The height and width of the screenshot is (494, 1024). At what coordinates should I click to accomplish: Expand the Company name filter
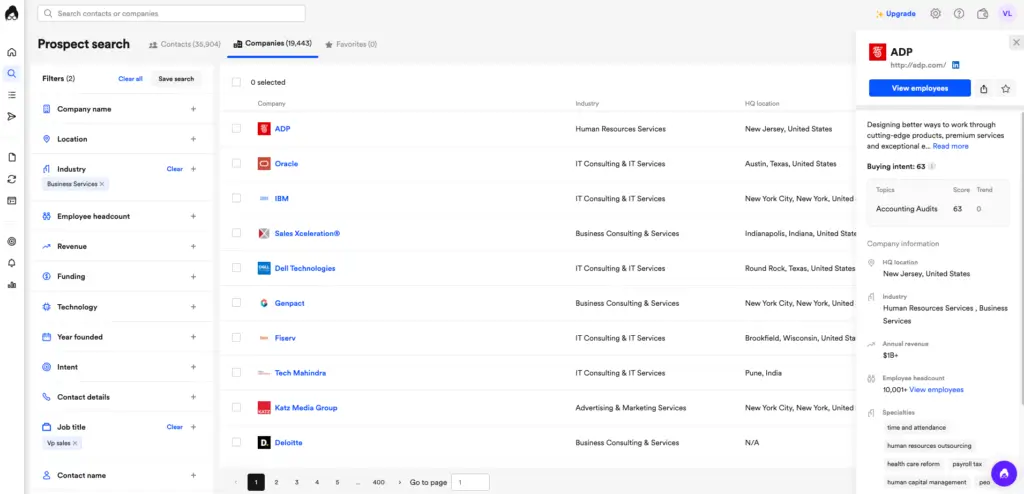[193, 109]
